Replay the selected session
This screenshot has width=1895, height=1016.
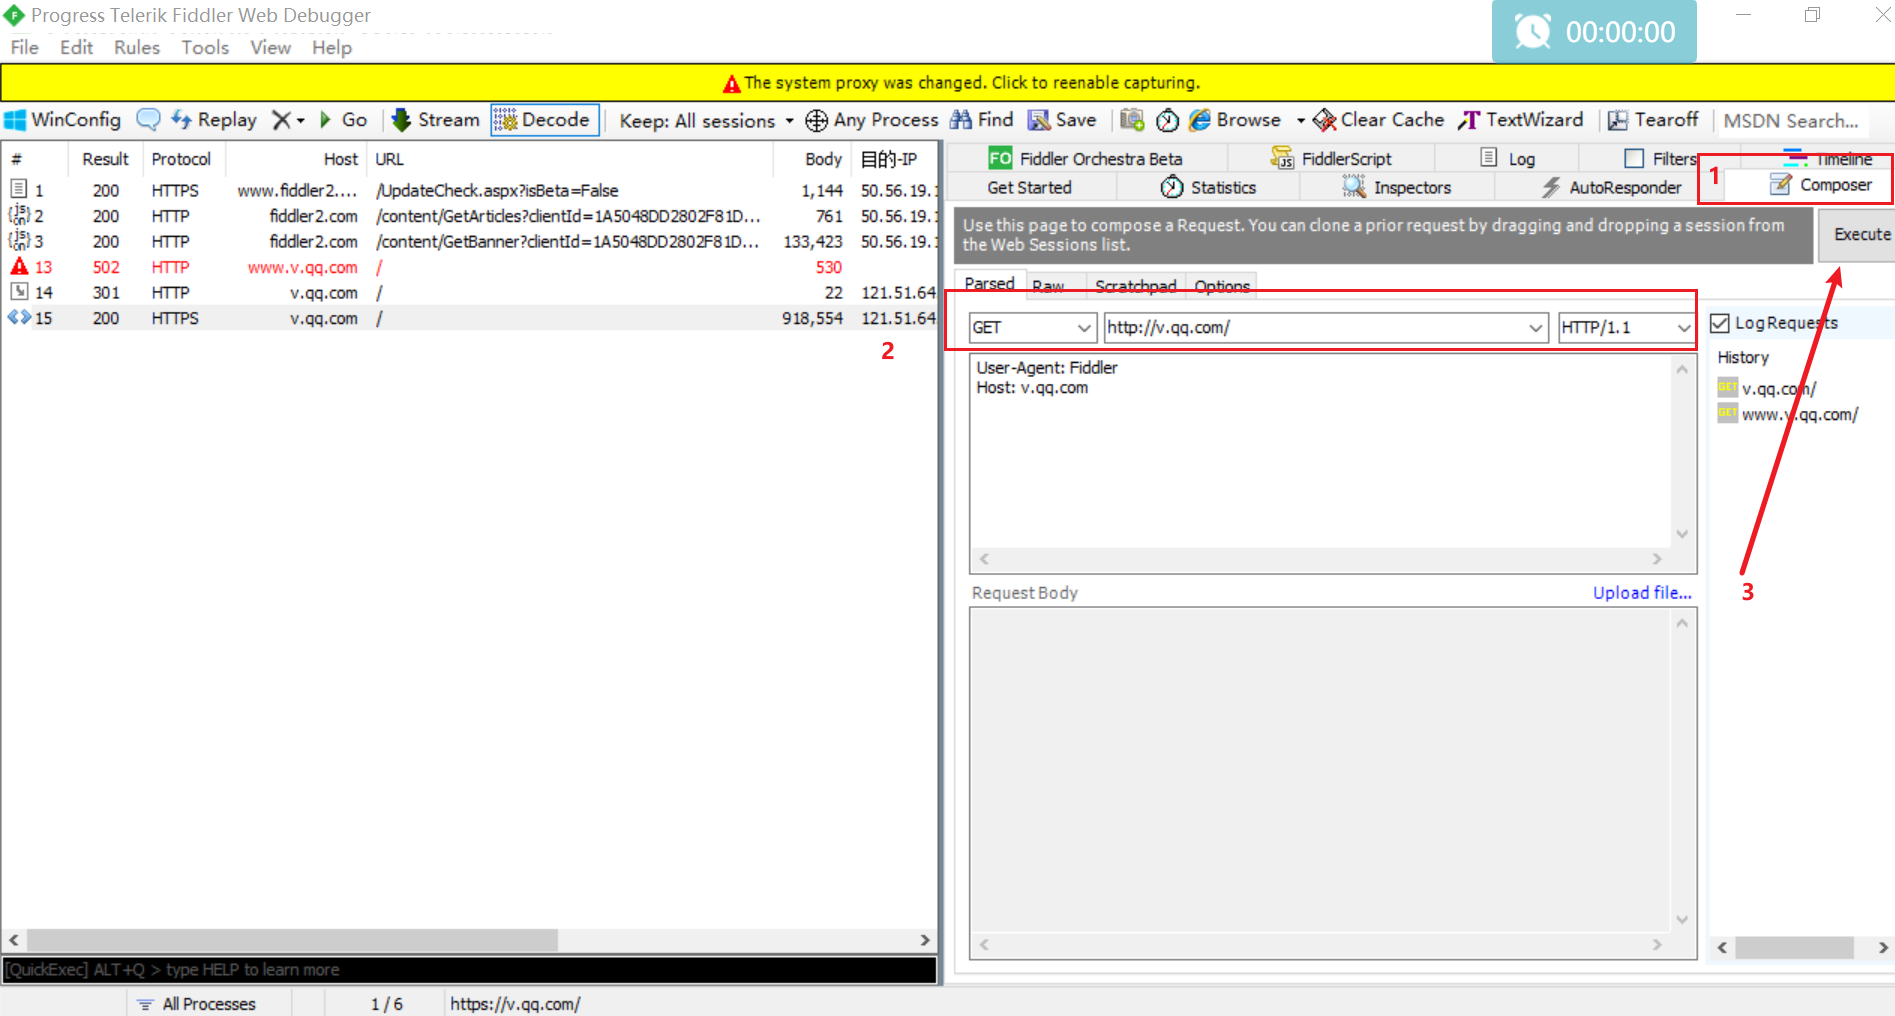(214, 120)
